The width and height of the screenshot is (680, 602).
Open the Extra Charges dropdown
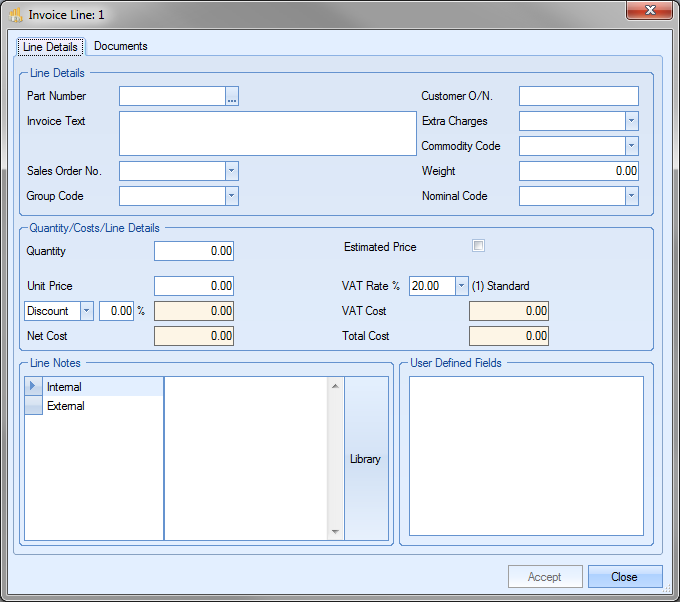pos(631,121)
